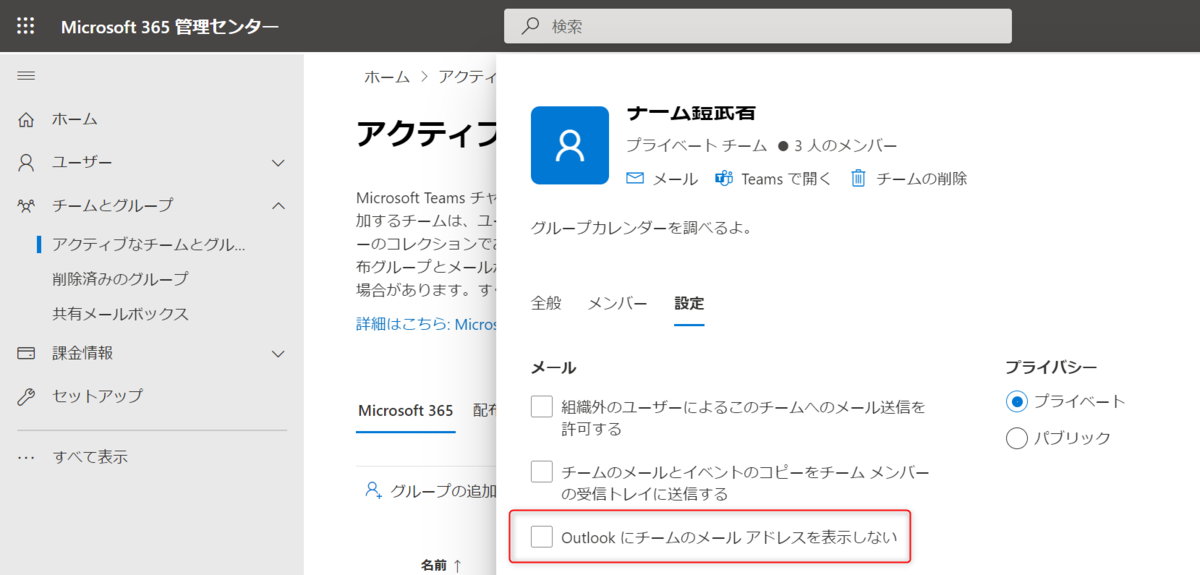Screen dimensions: 1200x575
Task: Click セットアップ label in sidebar
Action: point(97,396)
